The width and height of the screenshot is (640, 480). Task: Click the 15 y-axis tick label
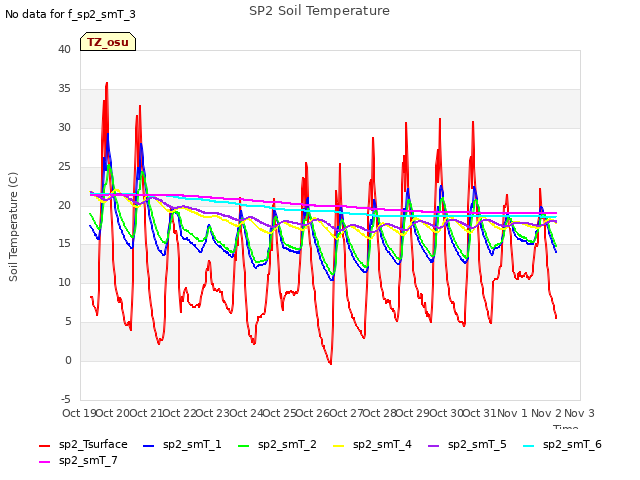point(64,244)
